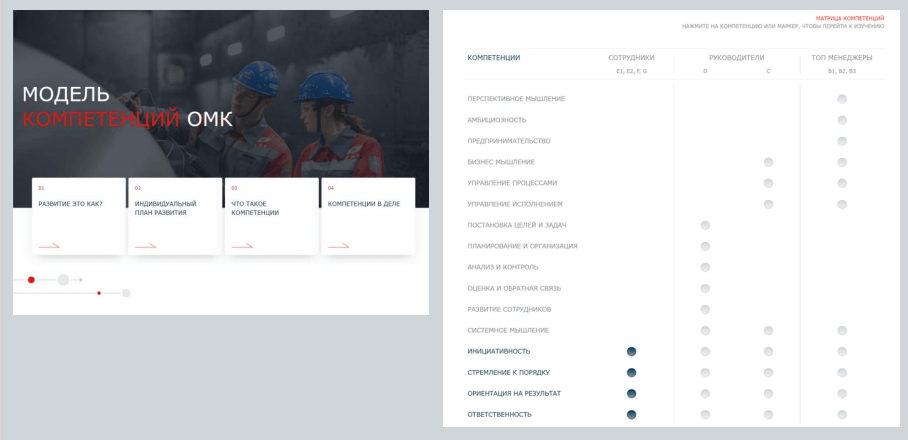Click the grey circle on lower slider line
Viewport: 908px width, 440px height.
point(126,293)
